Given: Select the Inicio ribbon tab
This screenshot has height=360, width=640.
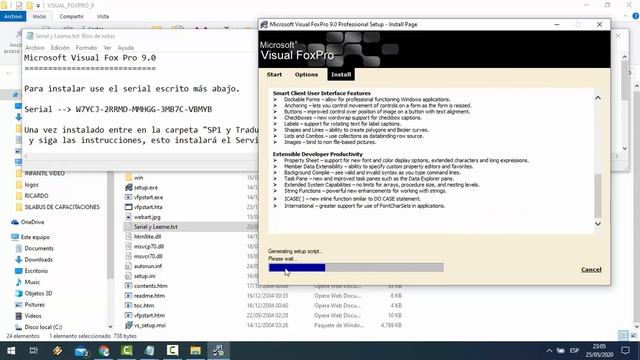Looking at the screenshot, I should 39,16.
